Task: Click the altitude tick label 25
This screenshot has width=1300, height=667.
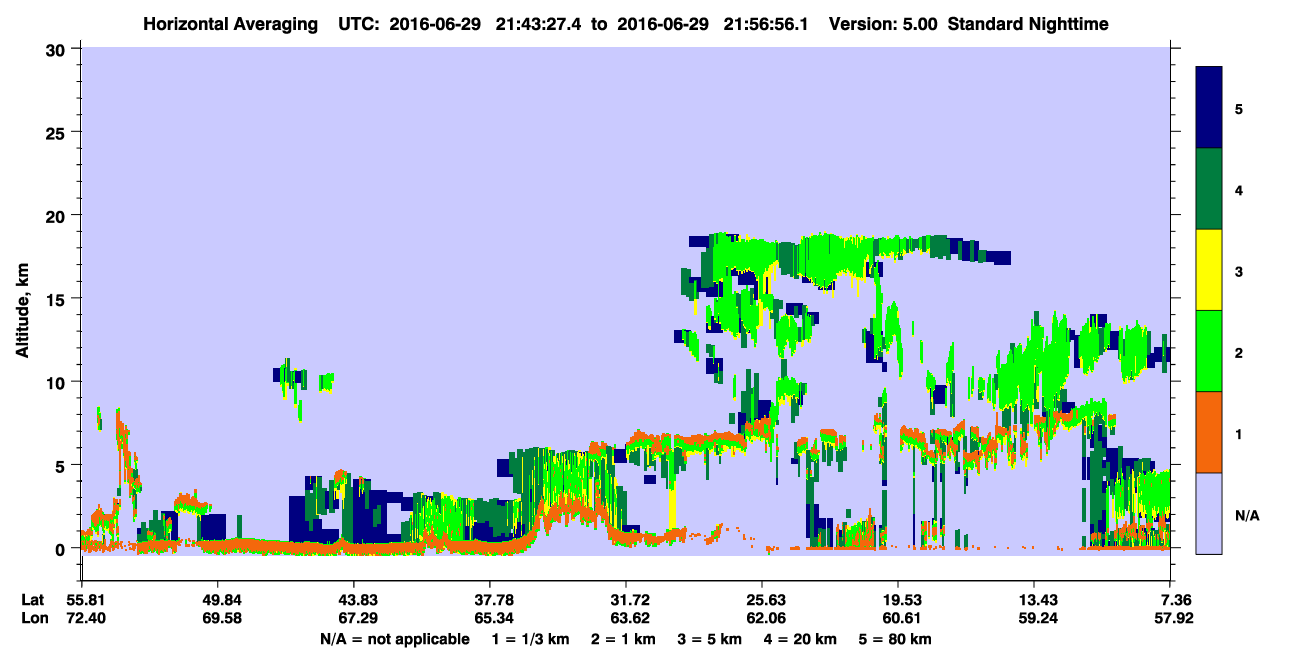Action: [x=57, y=132]
